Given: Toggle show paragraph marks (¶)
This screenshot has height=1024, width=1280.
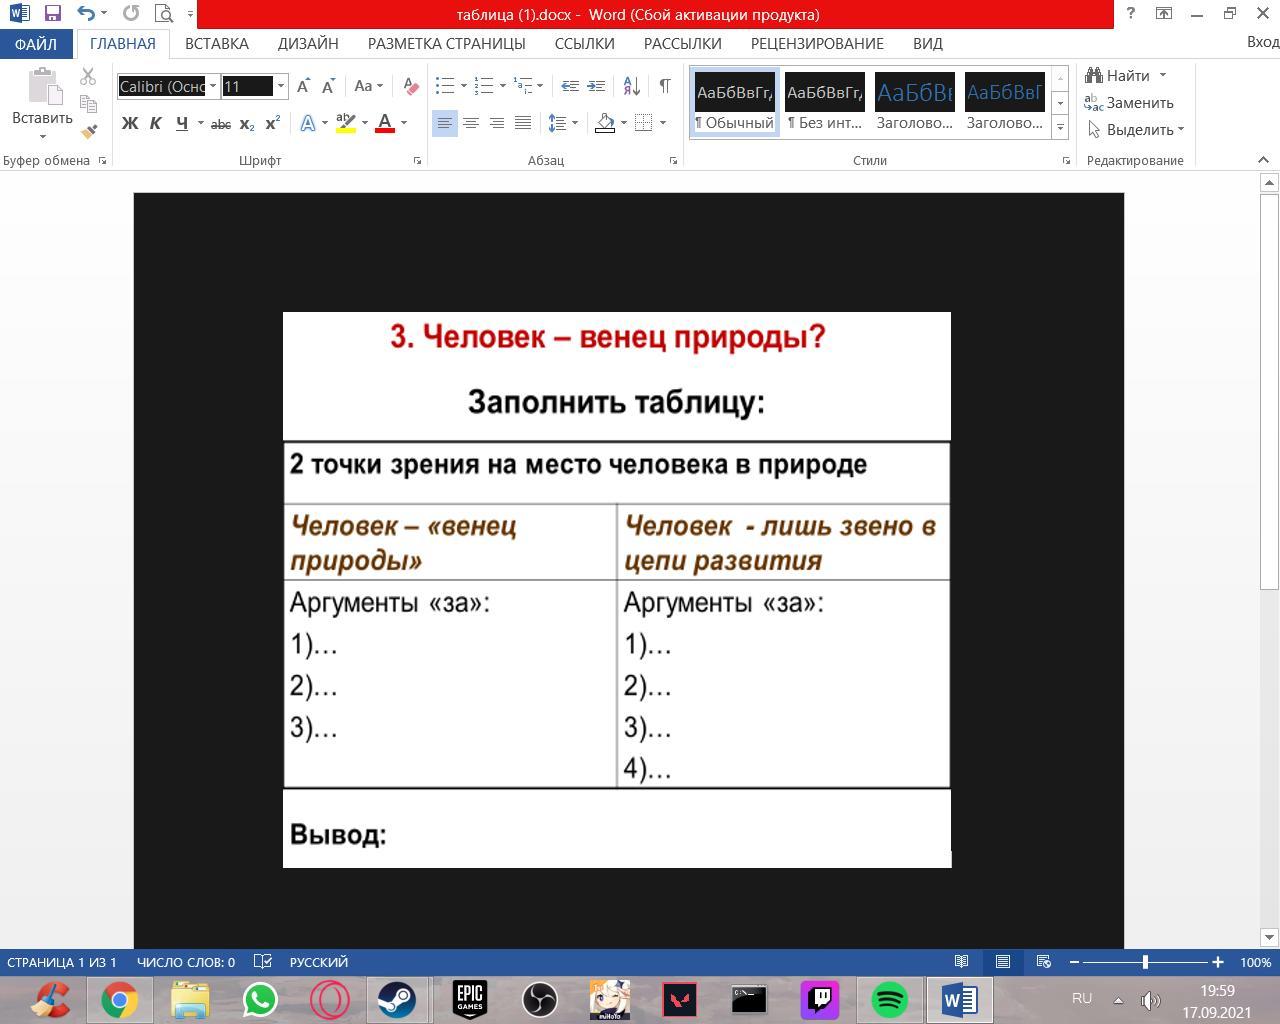Looking at the screenshot, I should [x=665, y=86].
